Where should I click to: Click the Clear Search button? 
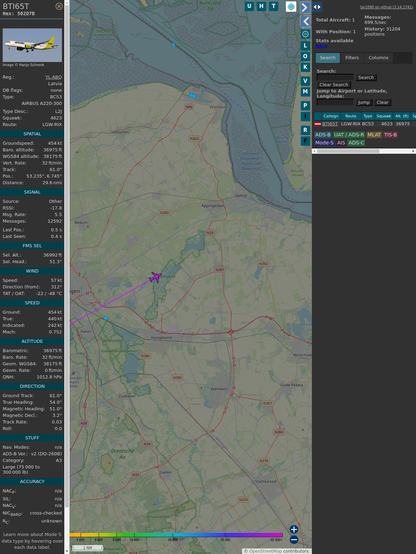334,85
